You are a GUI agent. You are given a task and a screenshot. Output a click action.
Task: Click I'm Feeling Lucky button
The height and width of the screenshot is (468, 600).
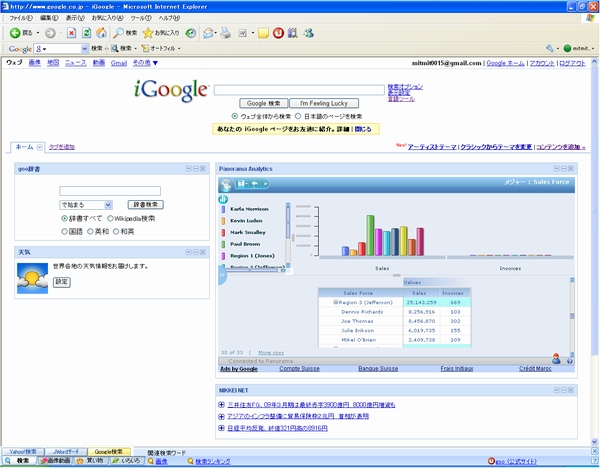tap(324, 103)
